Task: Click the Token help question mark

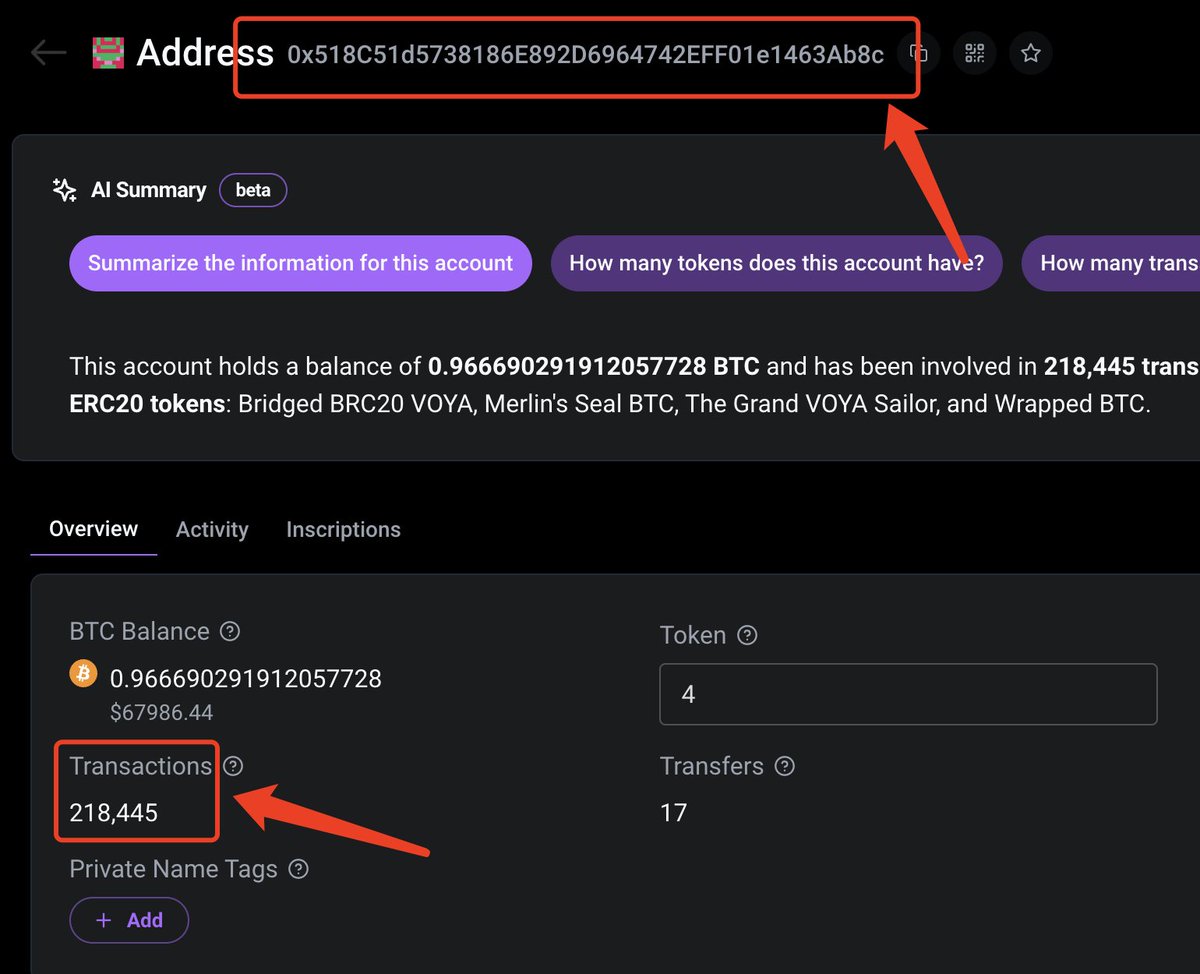Action: click(x=746, y=634)
